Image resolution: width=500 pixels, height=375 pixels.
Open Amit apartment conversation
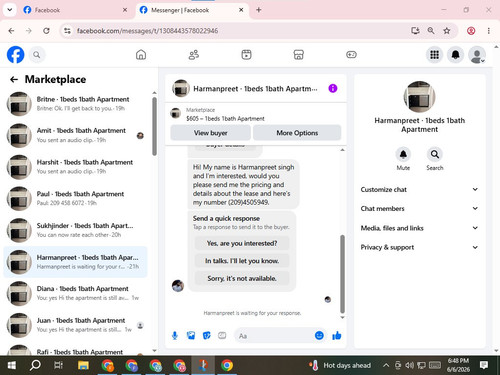pyautogui.click(x=75, y=135)
